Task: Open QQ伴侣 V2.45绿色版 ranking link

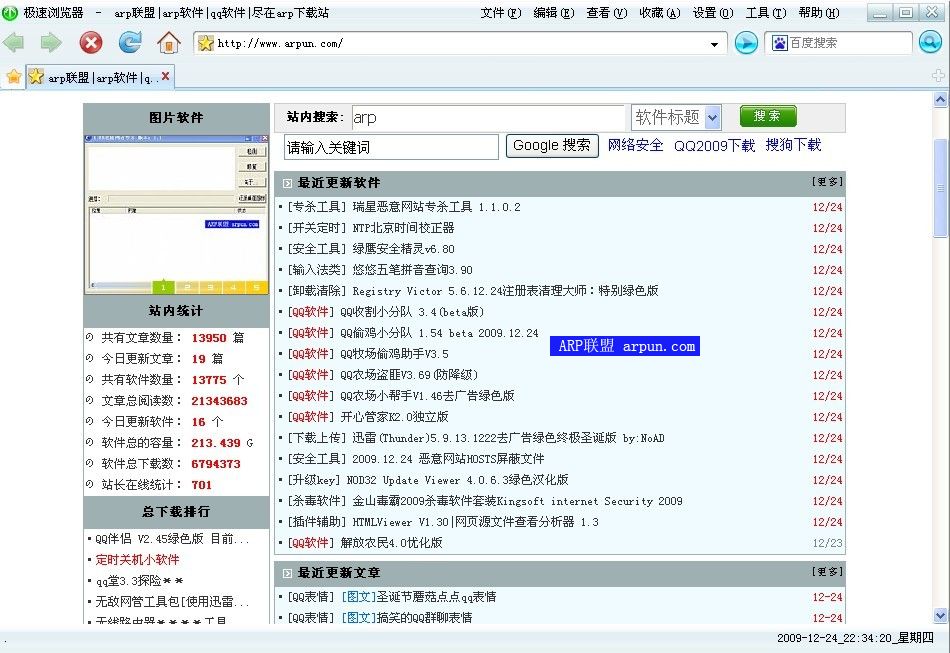Action: (172, 539)
